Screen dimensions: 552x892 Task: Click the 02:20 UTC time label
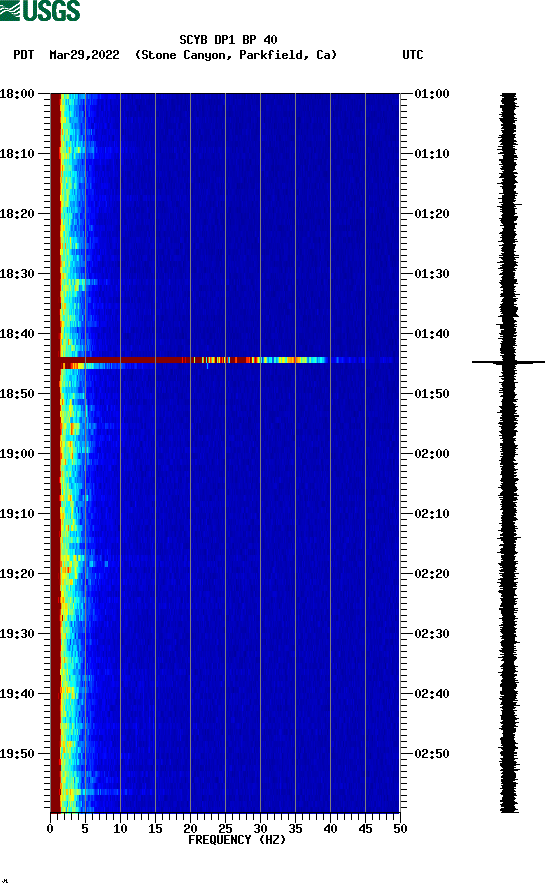[432, 574]
